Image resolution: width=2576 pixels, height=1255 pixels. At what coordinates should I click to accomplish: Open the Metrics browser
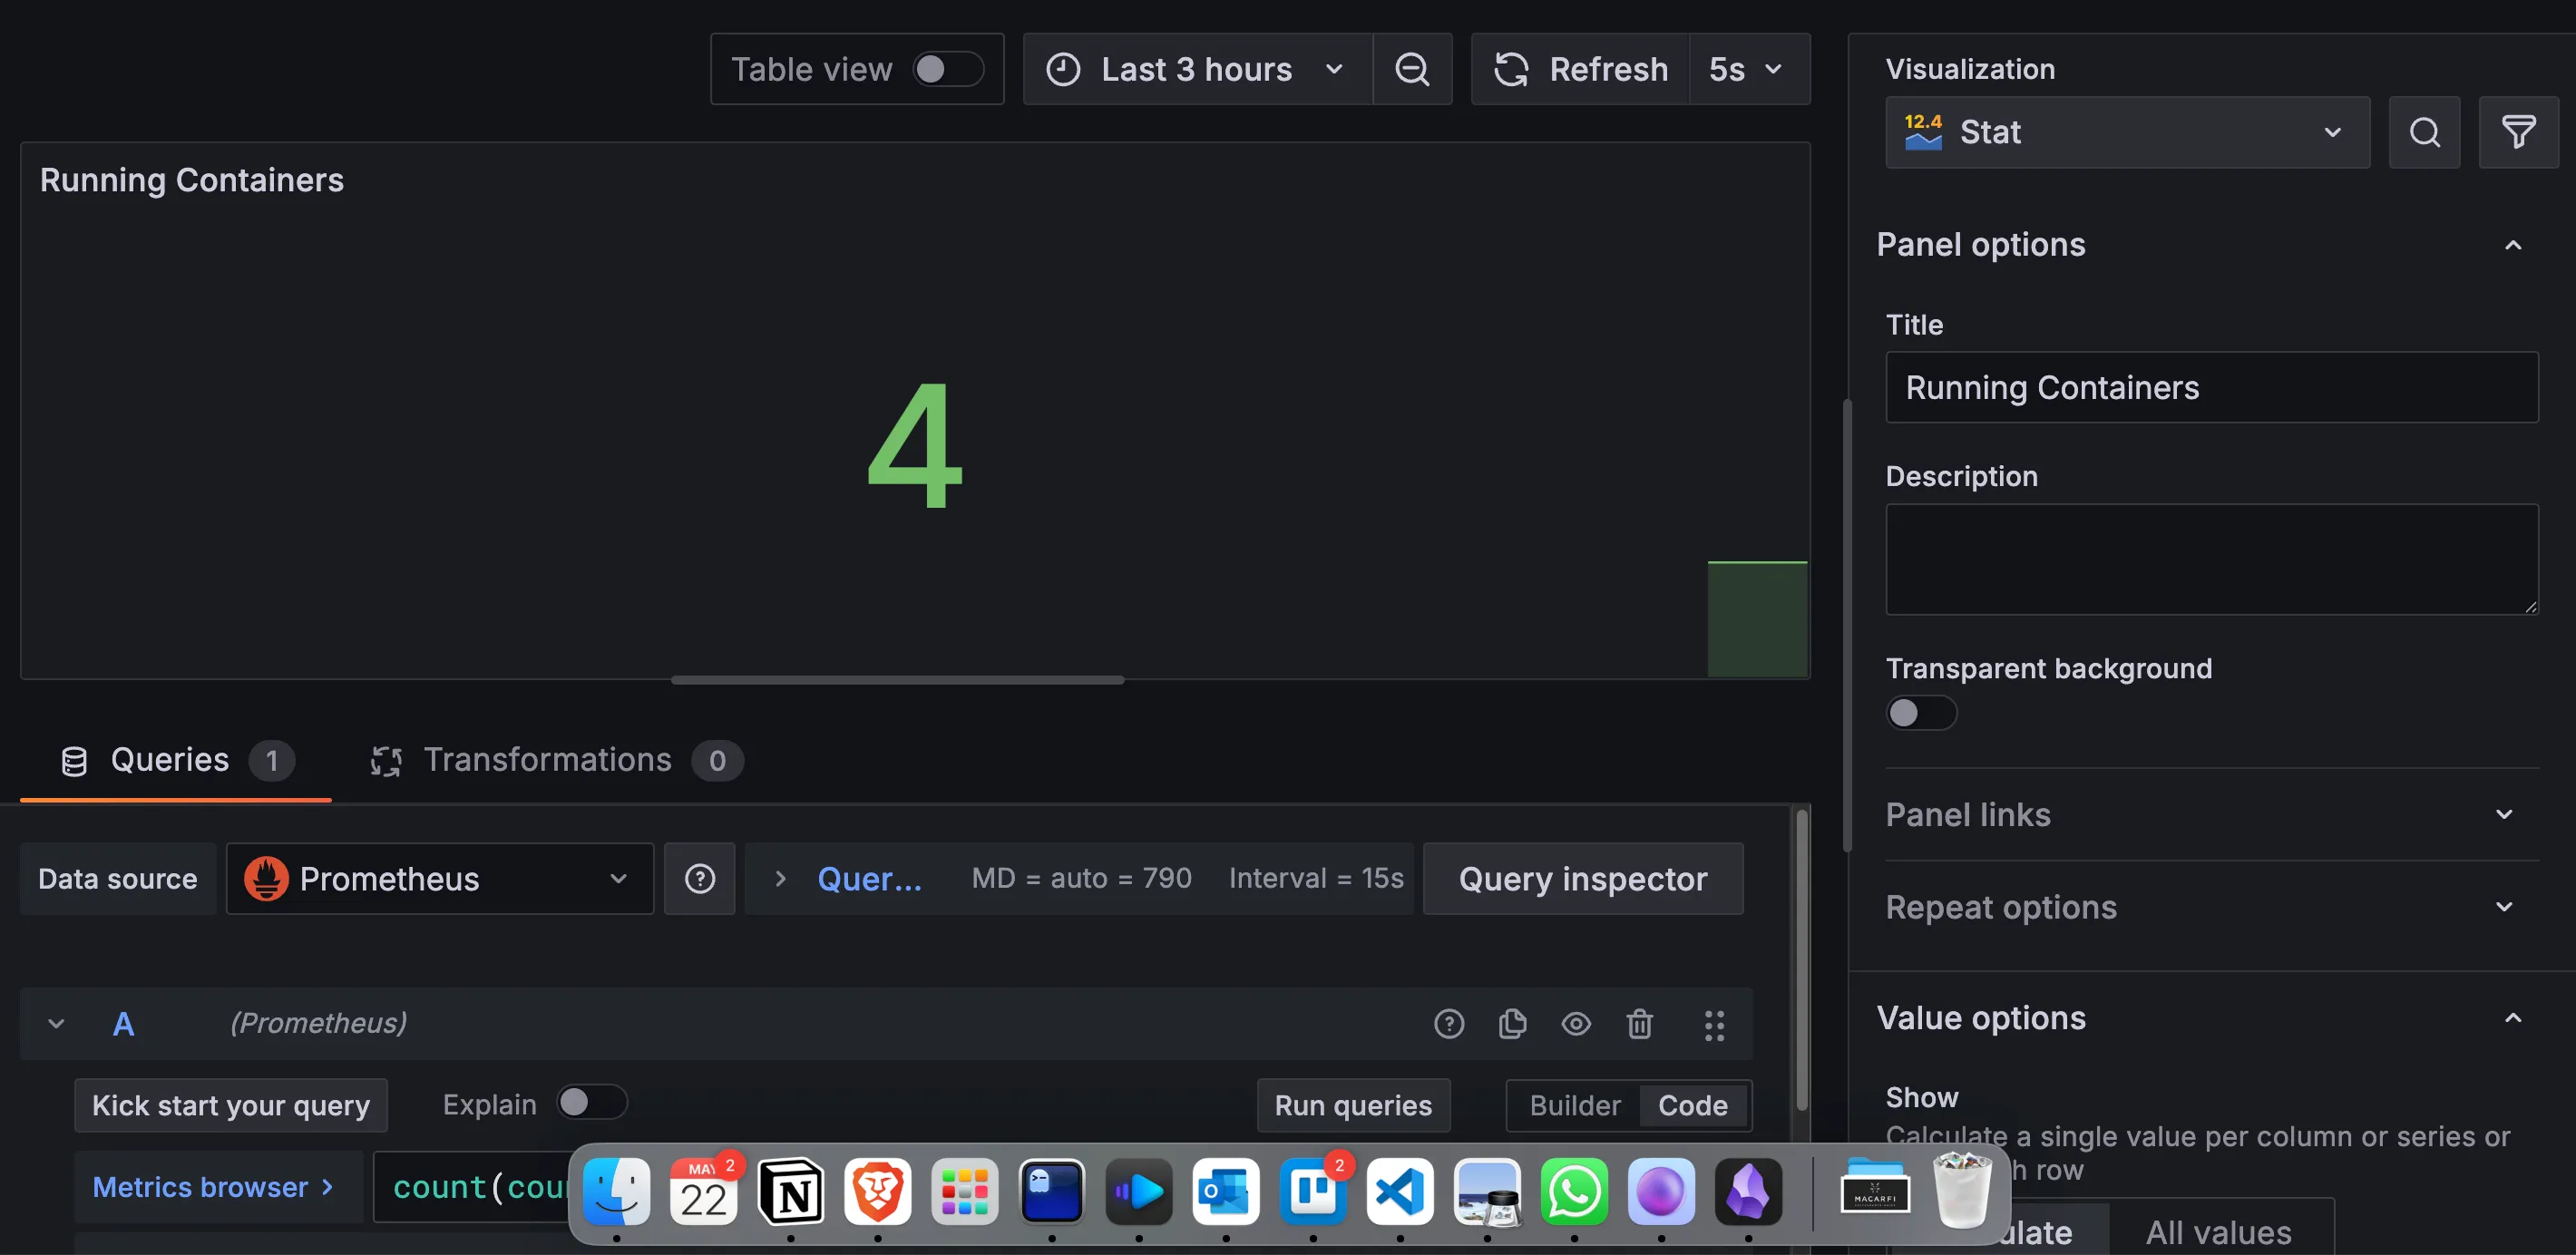[216, 1186]
